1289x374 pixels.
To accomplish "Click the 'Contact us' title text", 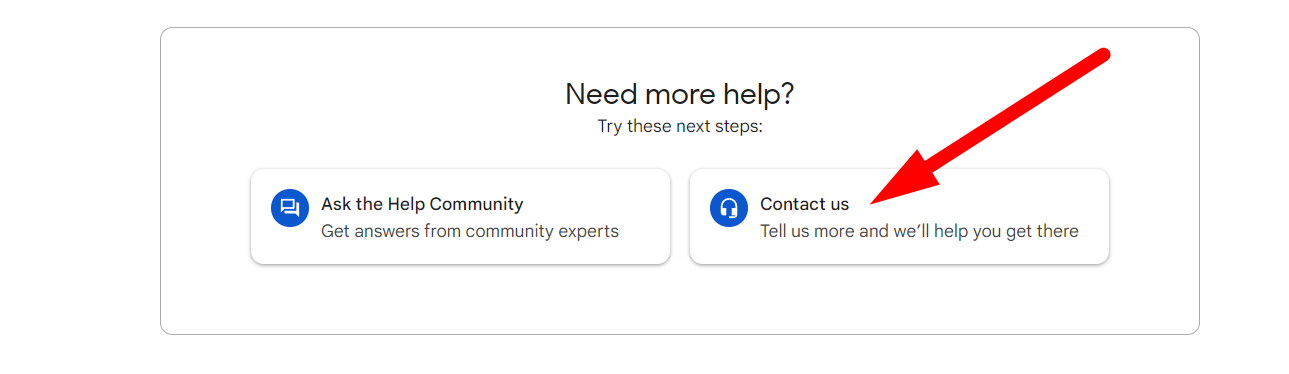I will (x=804, y=204).
